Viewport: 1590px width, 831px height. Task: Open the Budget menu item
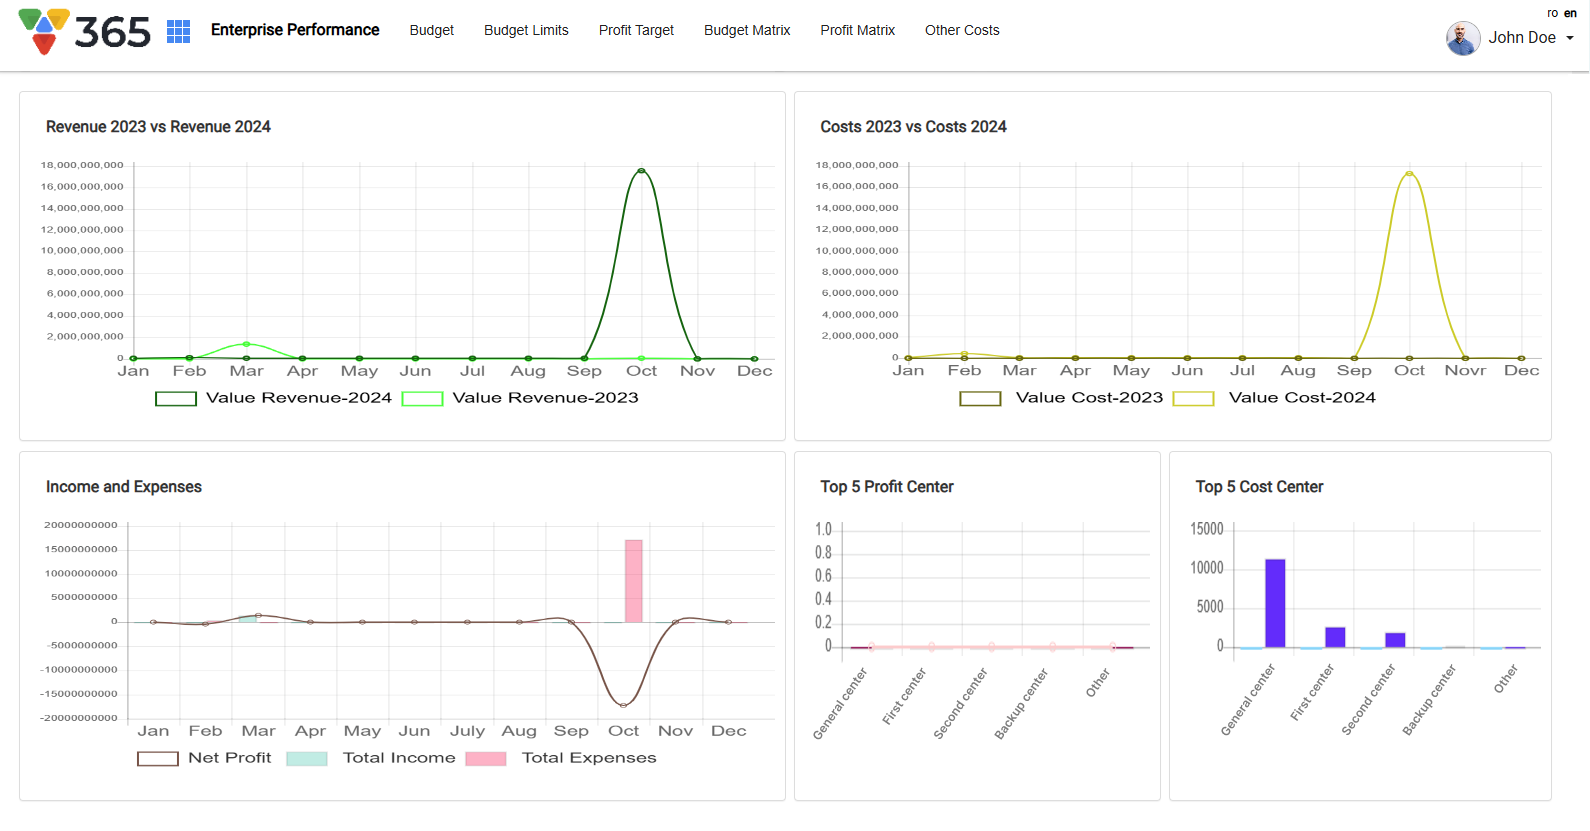[x=431, y=30]
